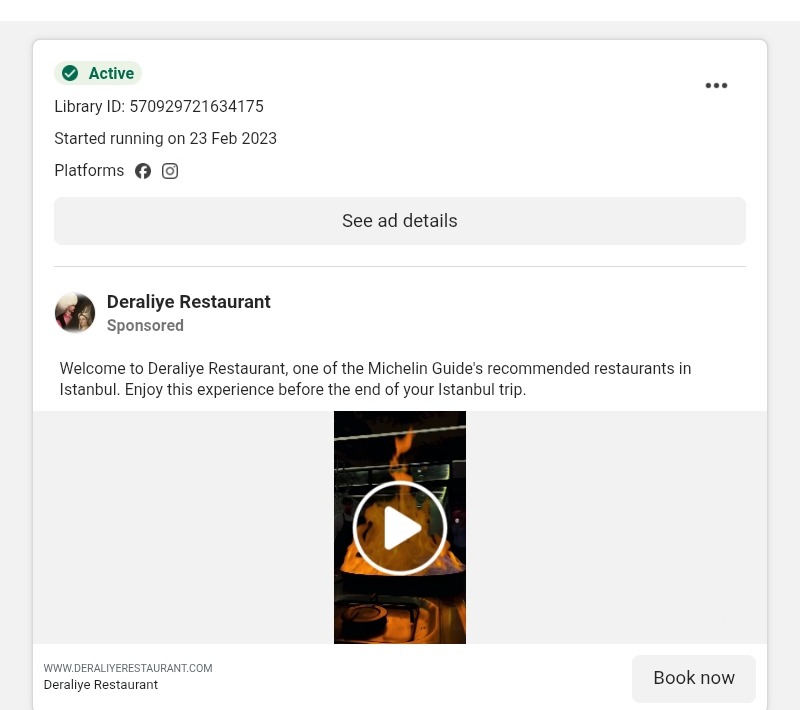Viewport: 800px width, 710px height.
Task: Click the stove burner at the video thumbnail's bottom
Action: point(385,612)
